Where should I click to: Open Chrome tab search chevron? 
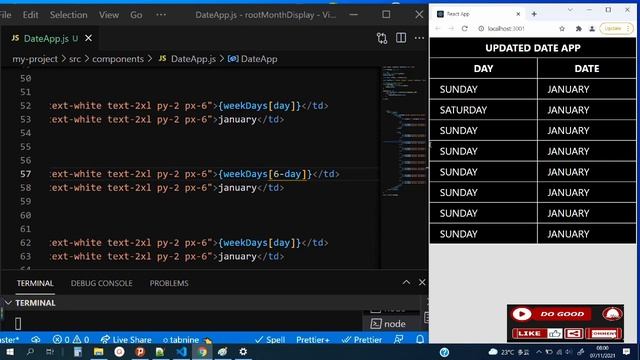coord(570,10)
